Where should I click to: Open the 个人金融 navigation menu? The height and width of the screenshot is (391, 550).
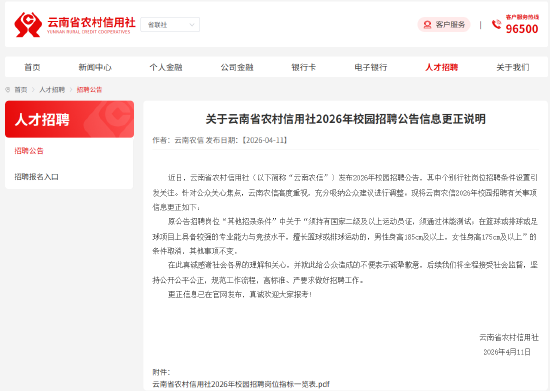[166, 67]
